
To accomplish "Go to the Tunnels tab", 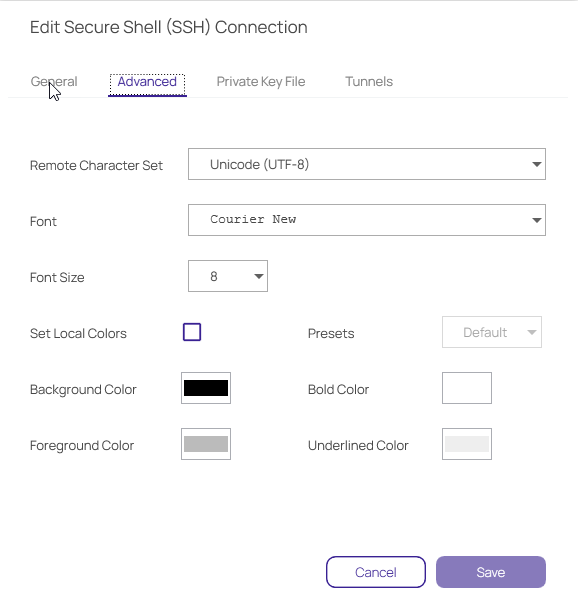I will [369, 82].
